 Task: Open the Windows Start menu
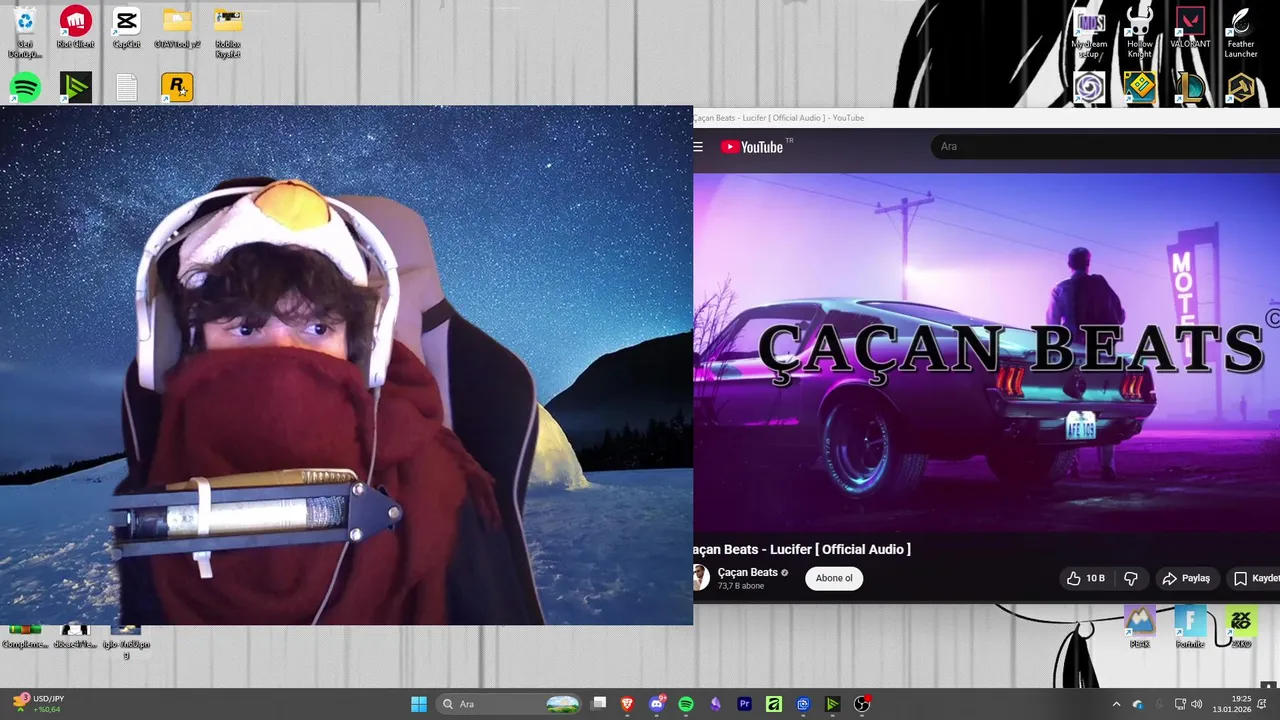click(x=419, y=704)
